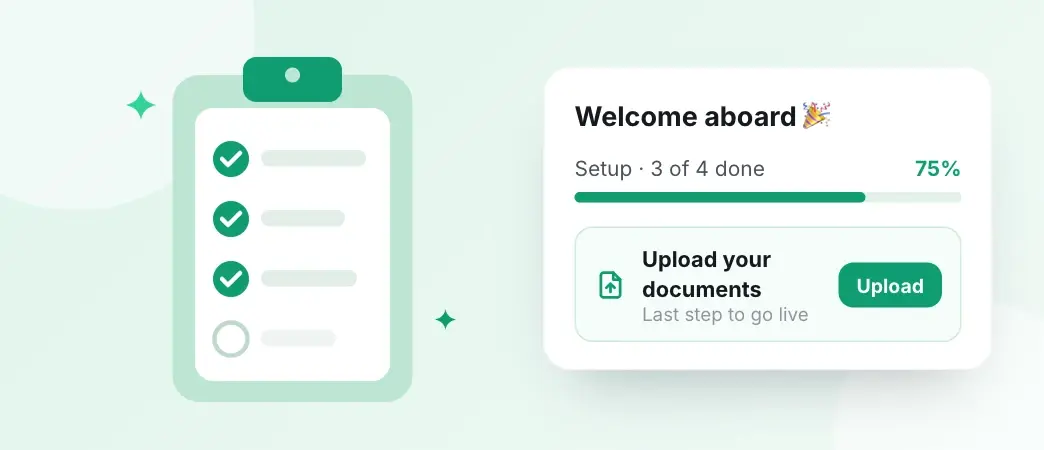
Task: Click the document upload file icon
Action: (x=611, y=285)
